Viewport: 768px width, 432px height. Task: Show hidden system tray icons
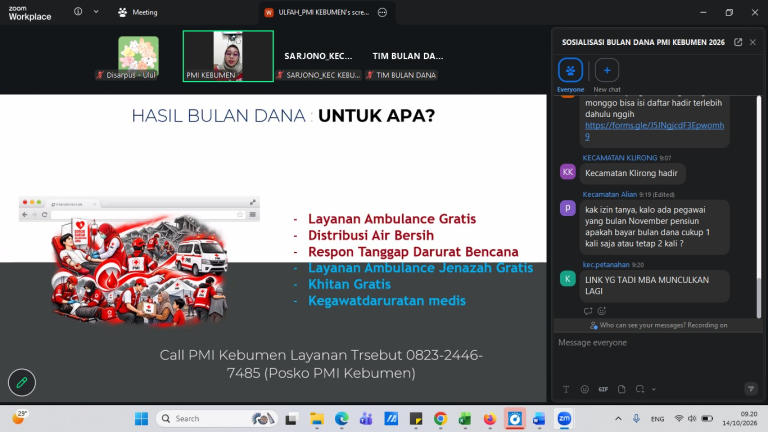(618, 419)
